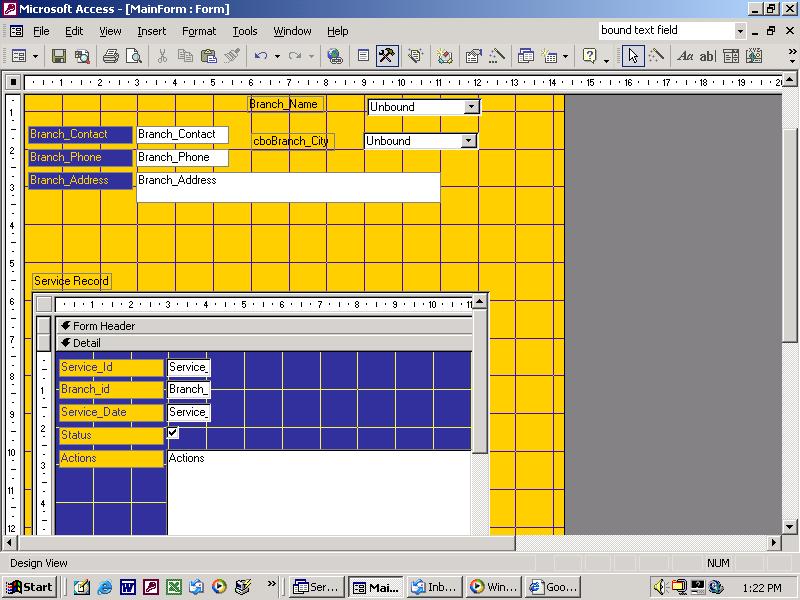Click the Paste clipboard icon
800x600 pixels.
tap(209, 56)
